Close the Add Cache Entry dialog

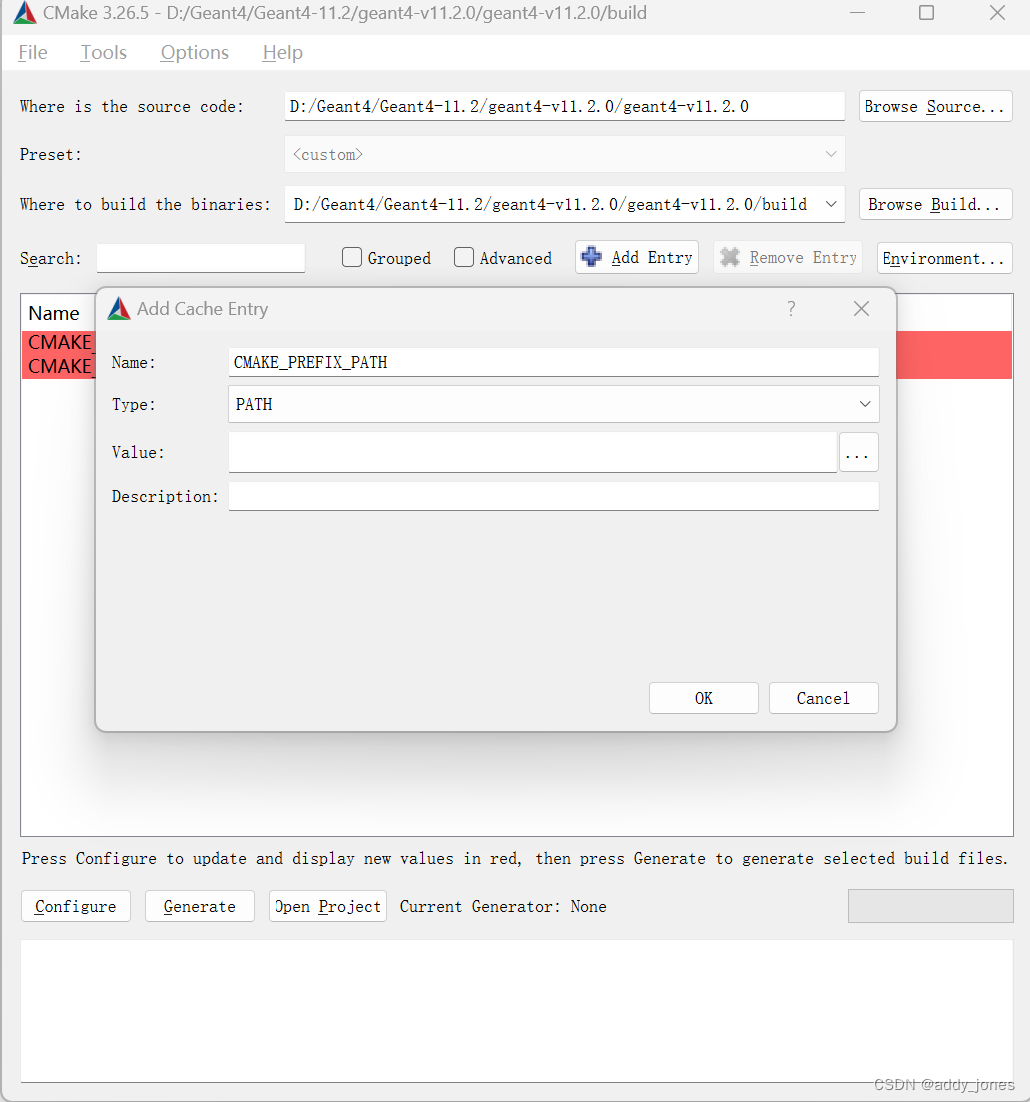coord(861,309)
